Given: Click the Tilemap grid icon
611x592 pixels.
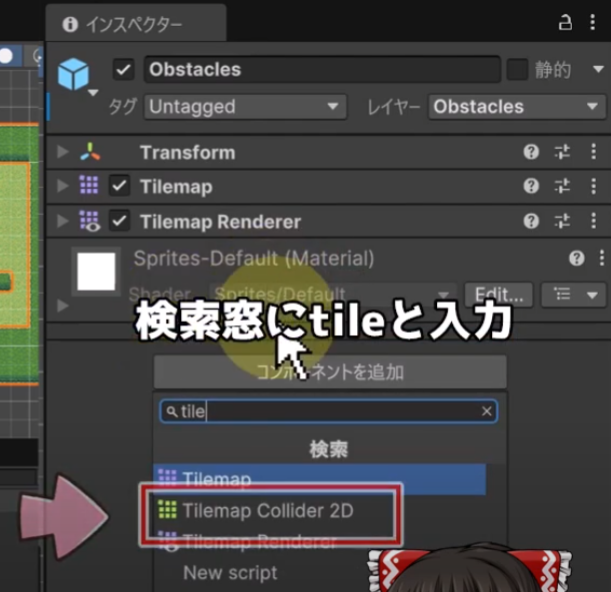Looking at the screenshot, I should [89, 185].
